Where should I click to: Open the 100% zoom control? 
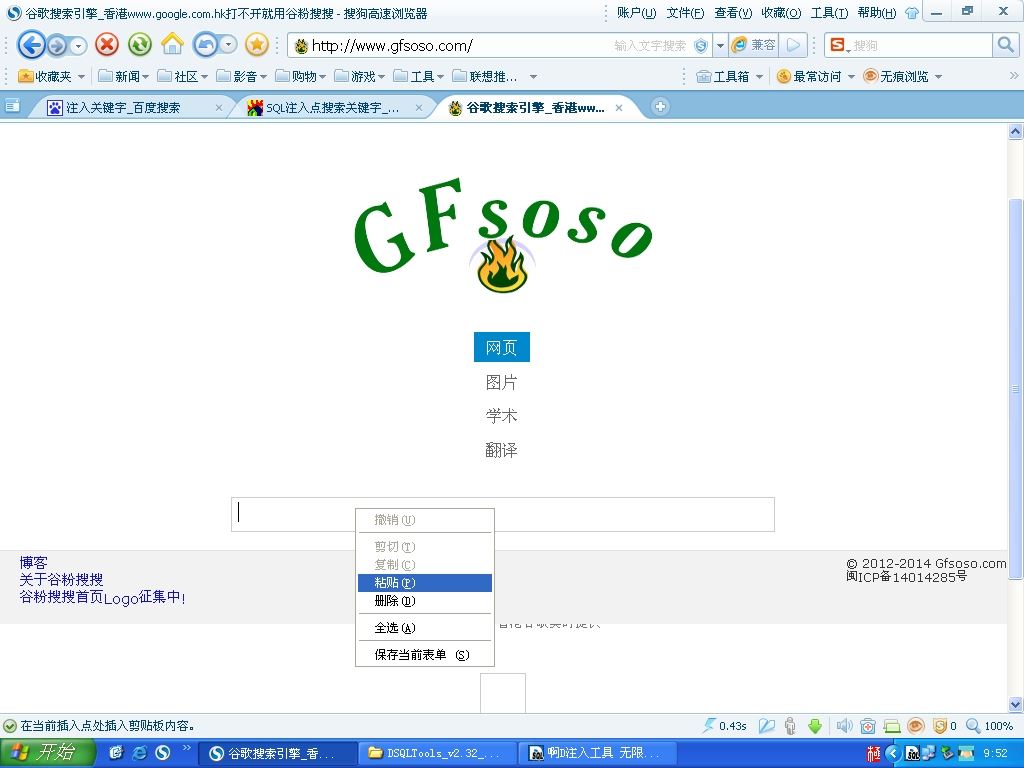[989, 726]
